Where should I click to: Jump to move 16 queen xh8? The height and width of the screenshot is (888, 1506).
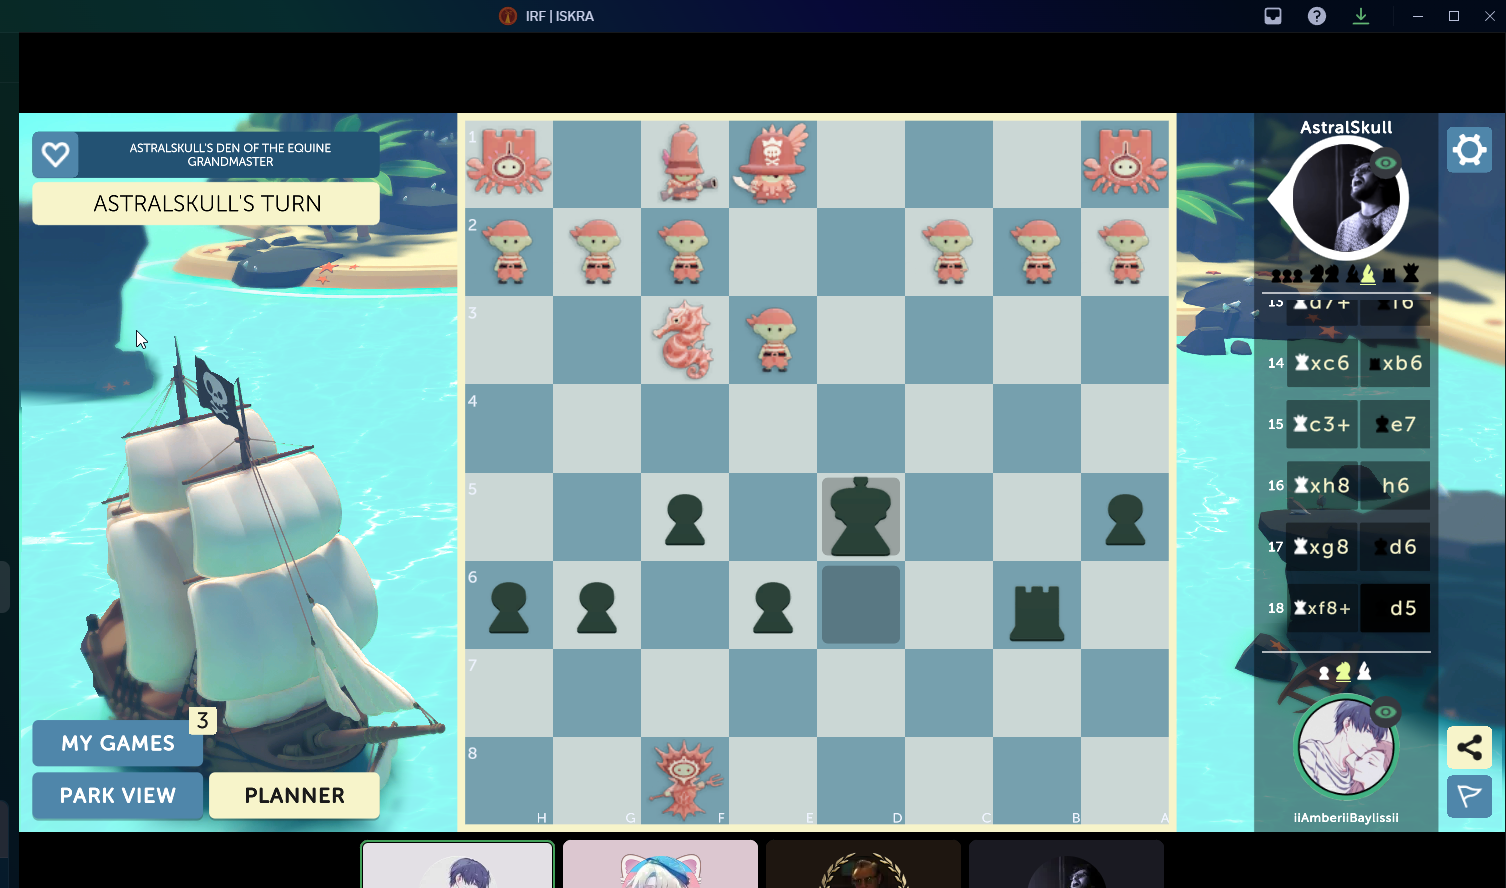1322,485
